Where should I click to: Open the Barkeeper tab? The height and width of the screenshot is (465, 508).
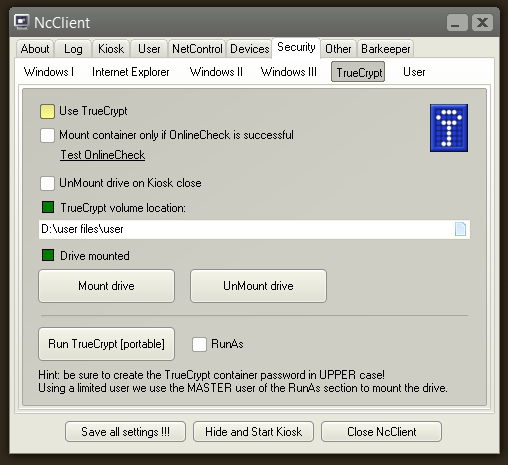coord(386,49)
